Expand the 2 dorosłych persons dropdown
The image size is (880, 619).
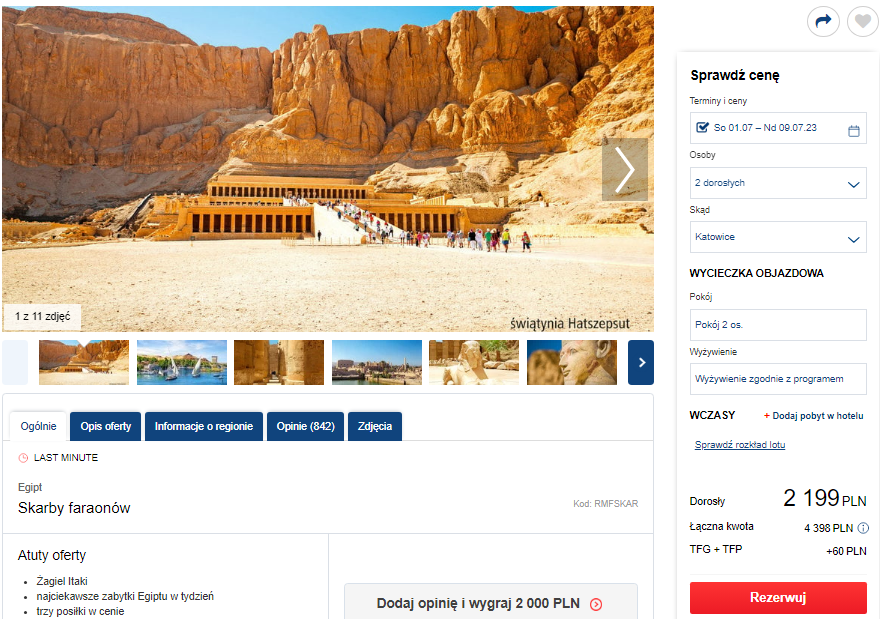click(x=778, y=183)
